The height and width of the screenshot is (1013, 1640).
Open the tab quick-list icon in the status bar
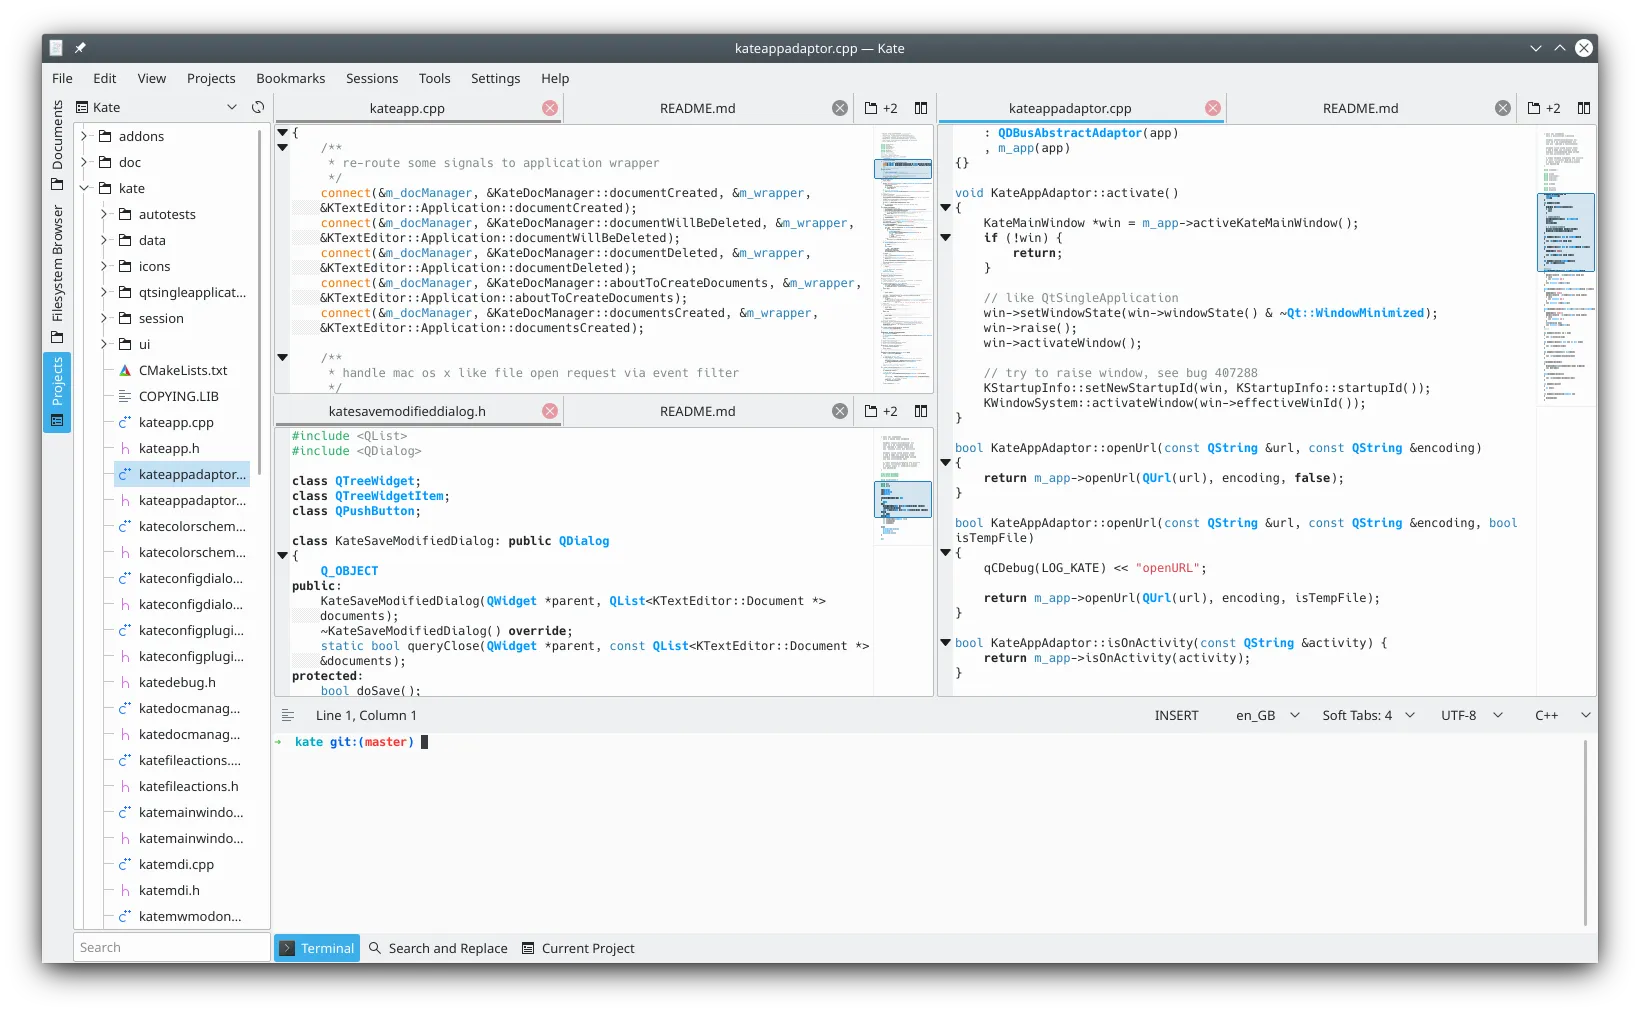[x=288, y=714]
